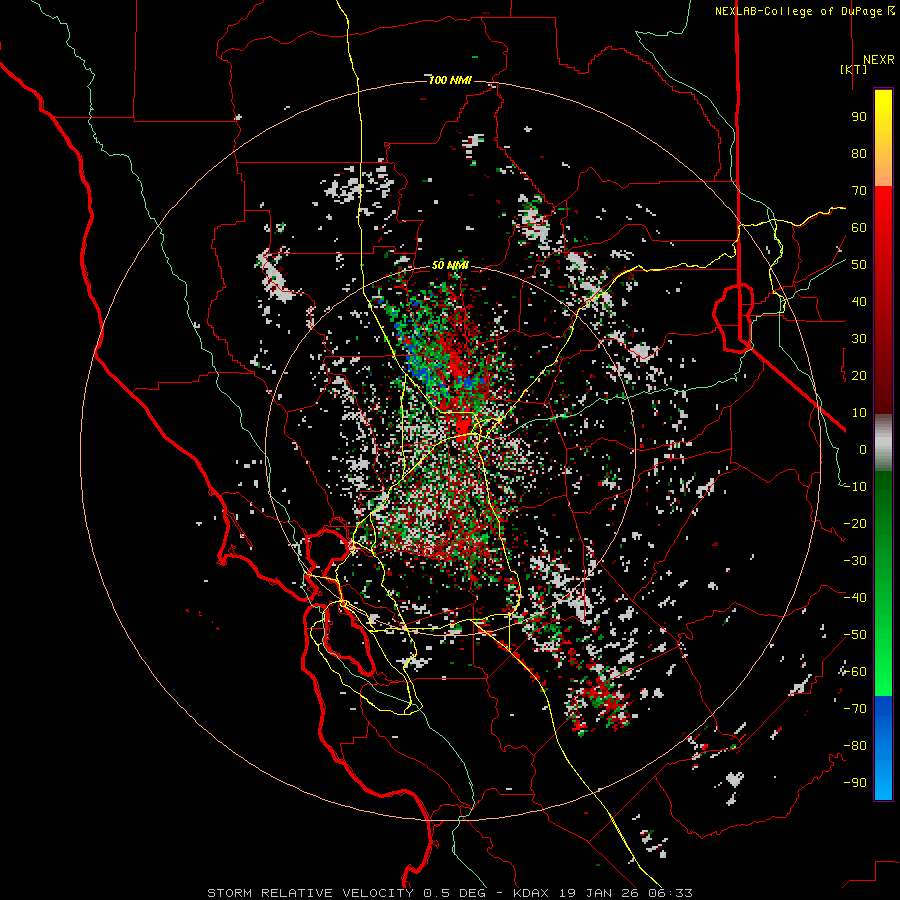Image resolution: width=900 pixels, height=900 pixels.
Task: Click the NEXLAB-College of DuPage header text
Action: pos(798,11)
